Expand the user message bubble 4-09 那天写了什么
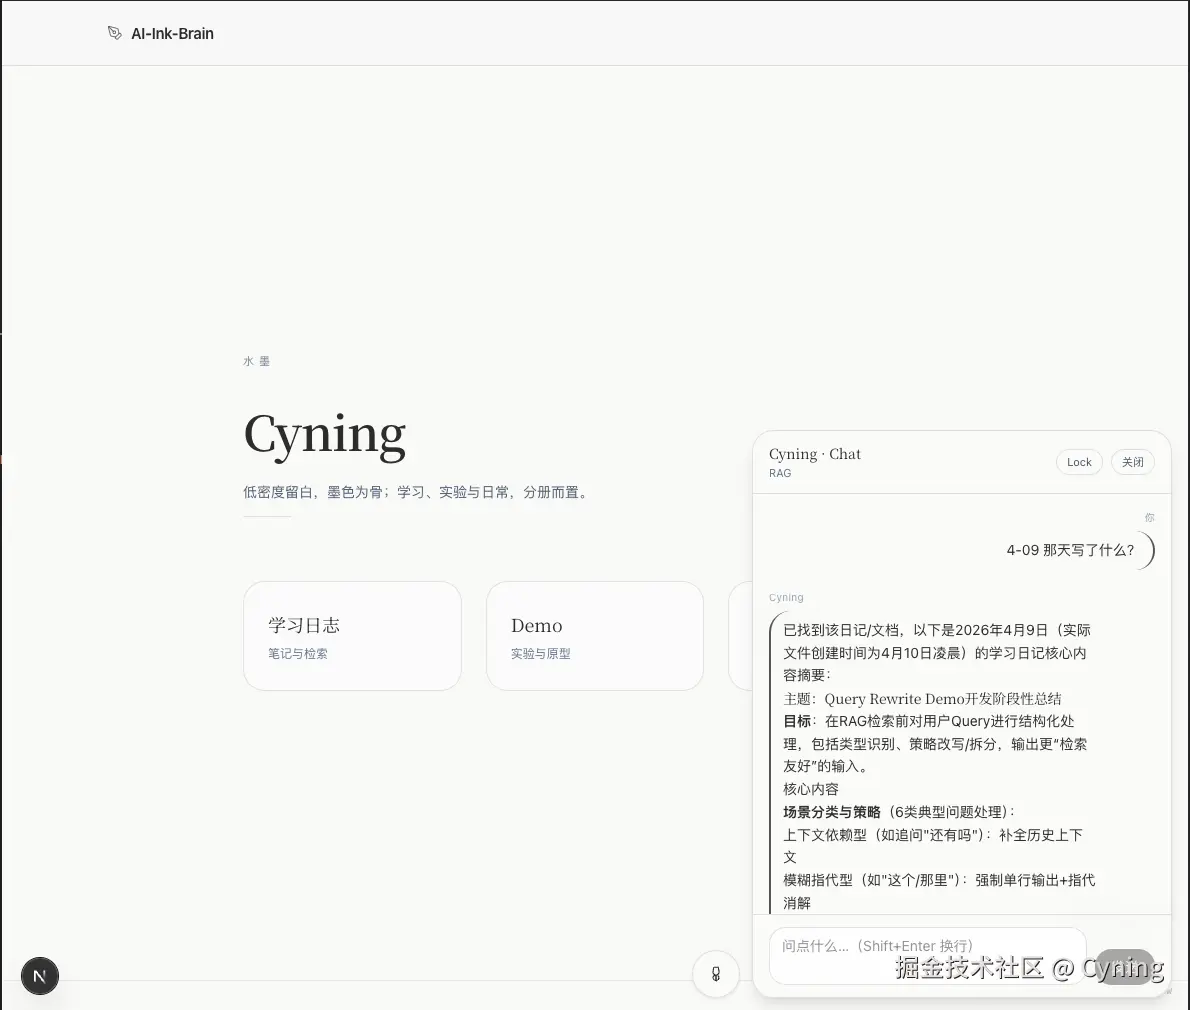The width and height of the screenshot is (1190, 1010). tap(1069, 550)
